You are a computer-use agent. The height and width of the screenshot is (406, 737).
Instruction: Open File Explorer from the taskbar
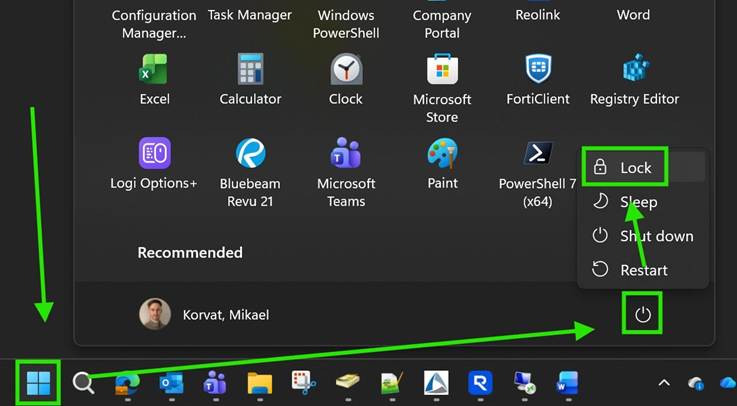click(260, 383)
